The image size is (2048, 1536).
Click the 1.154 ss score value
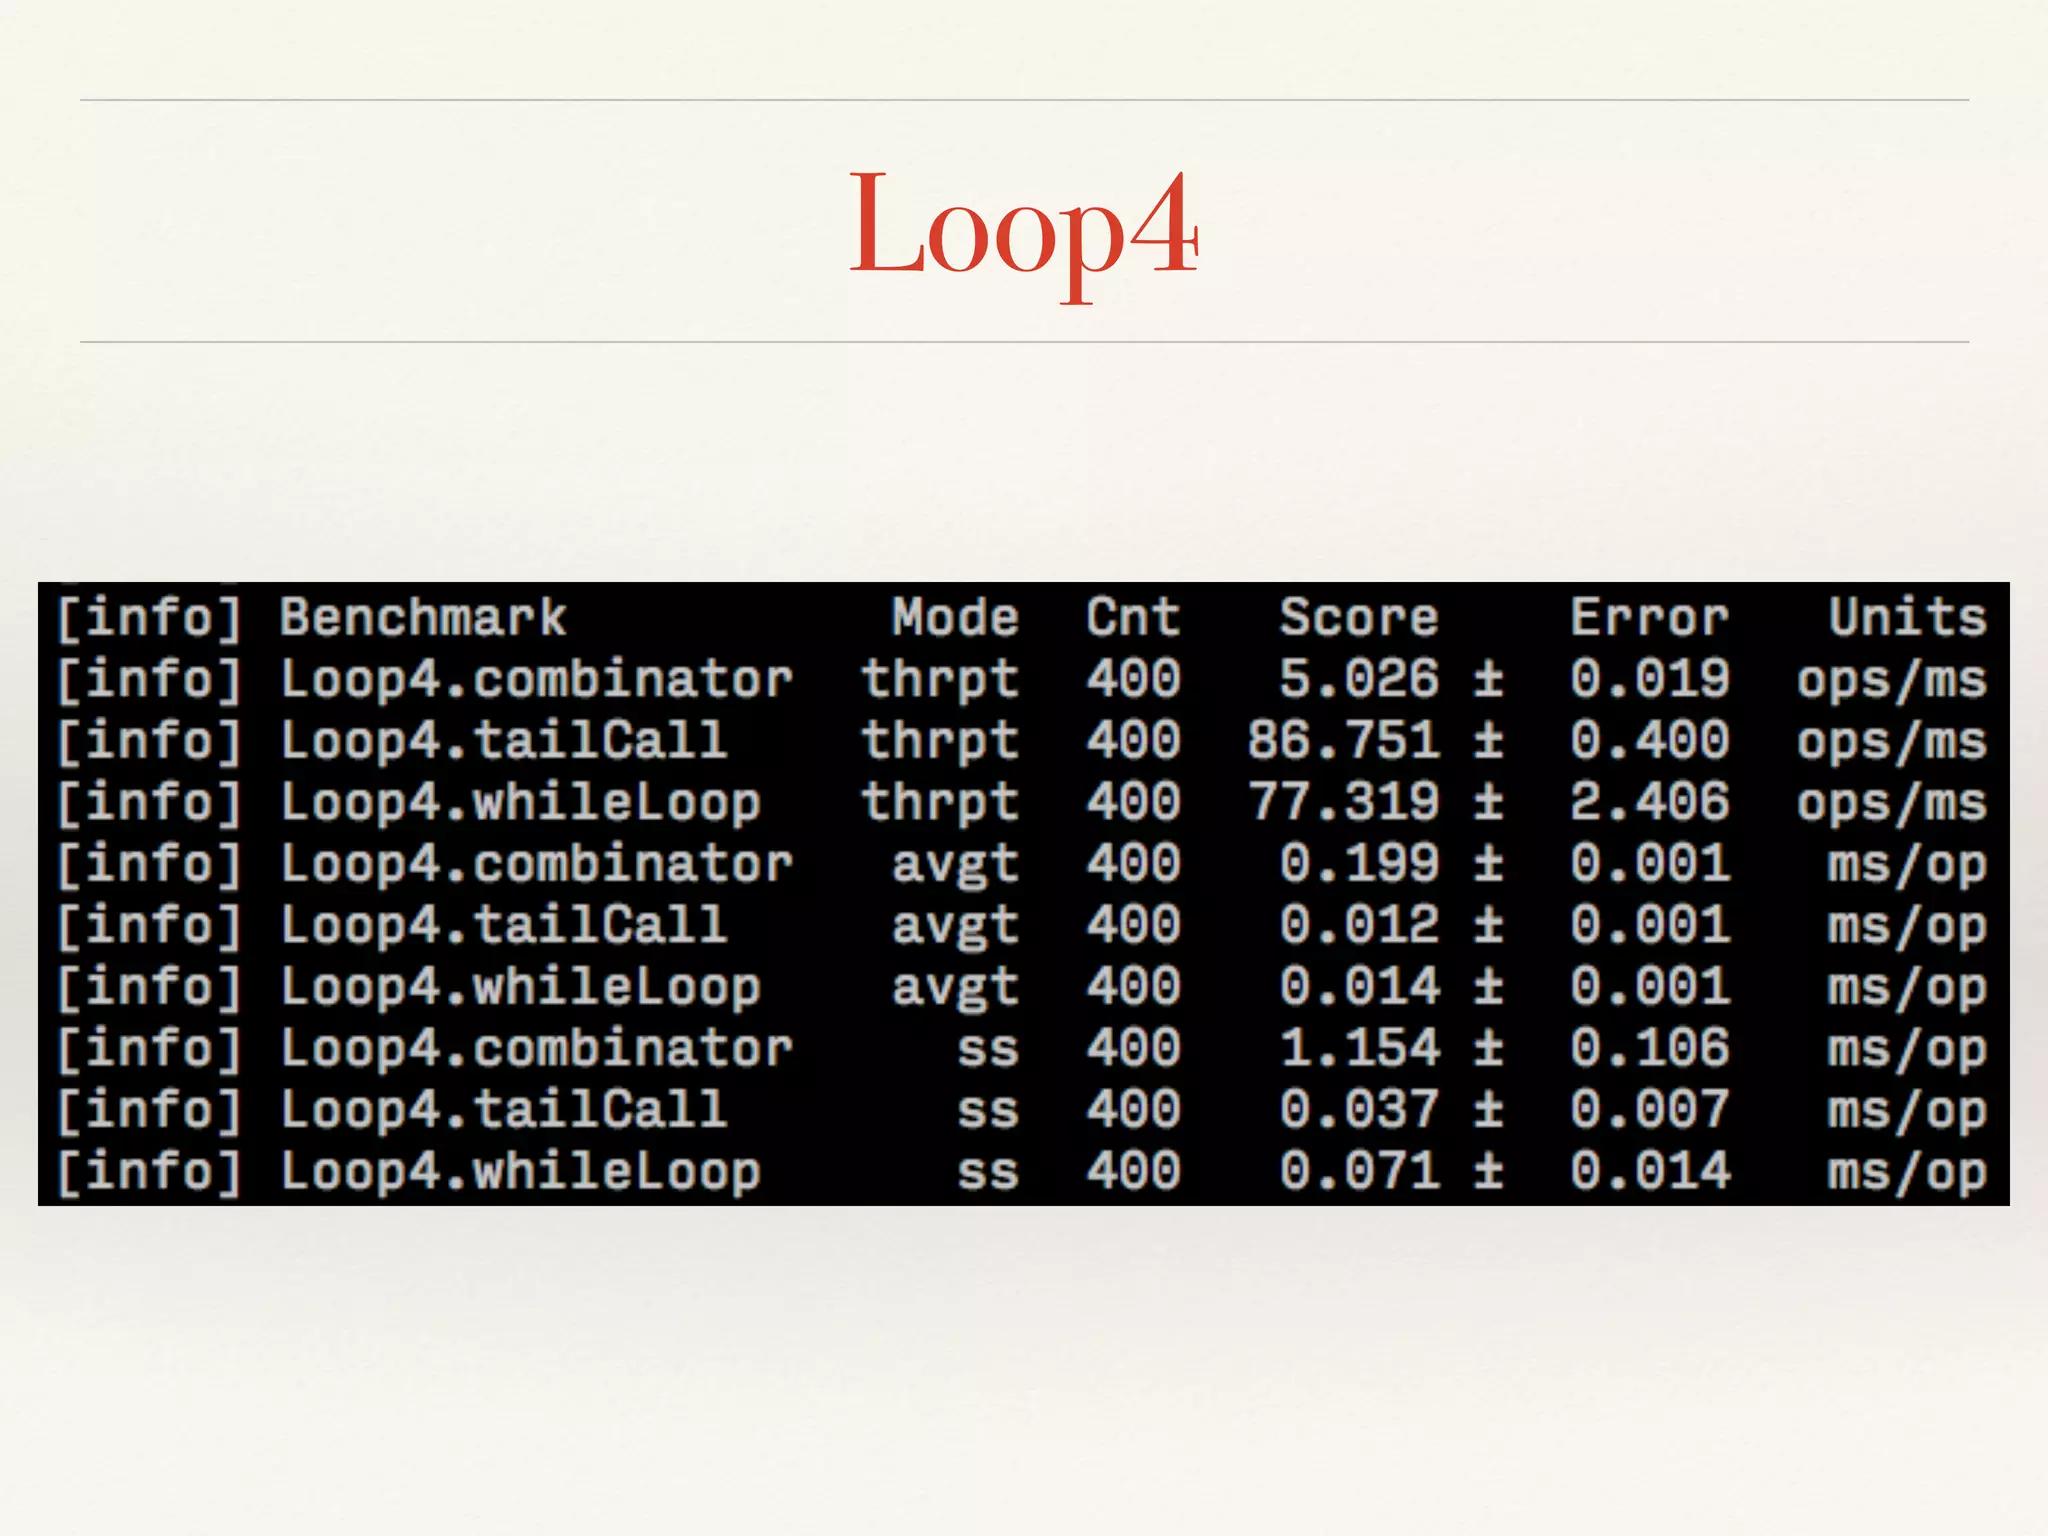point(1359,1049)
